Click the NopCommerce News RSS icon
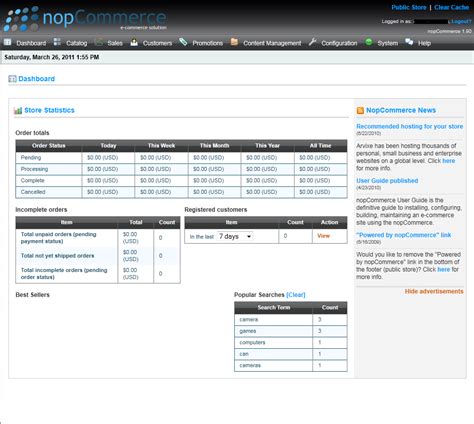The width and height of the screenshot is (474, 424). [x=360, y=110]
